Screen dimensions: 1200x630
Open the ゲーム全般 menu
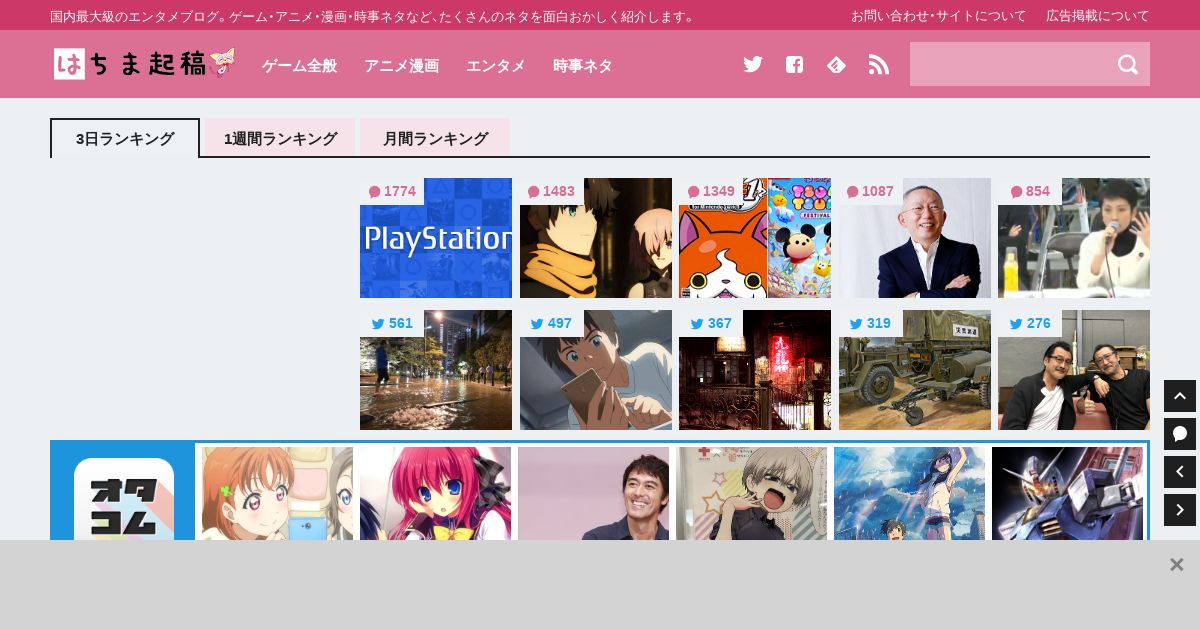pyautogui.click(x=299, y=65)
